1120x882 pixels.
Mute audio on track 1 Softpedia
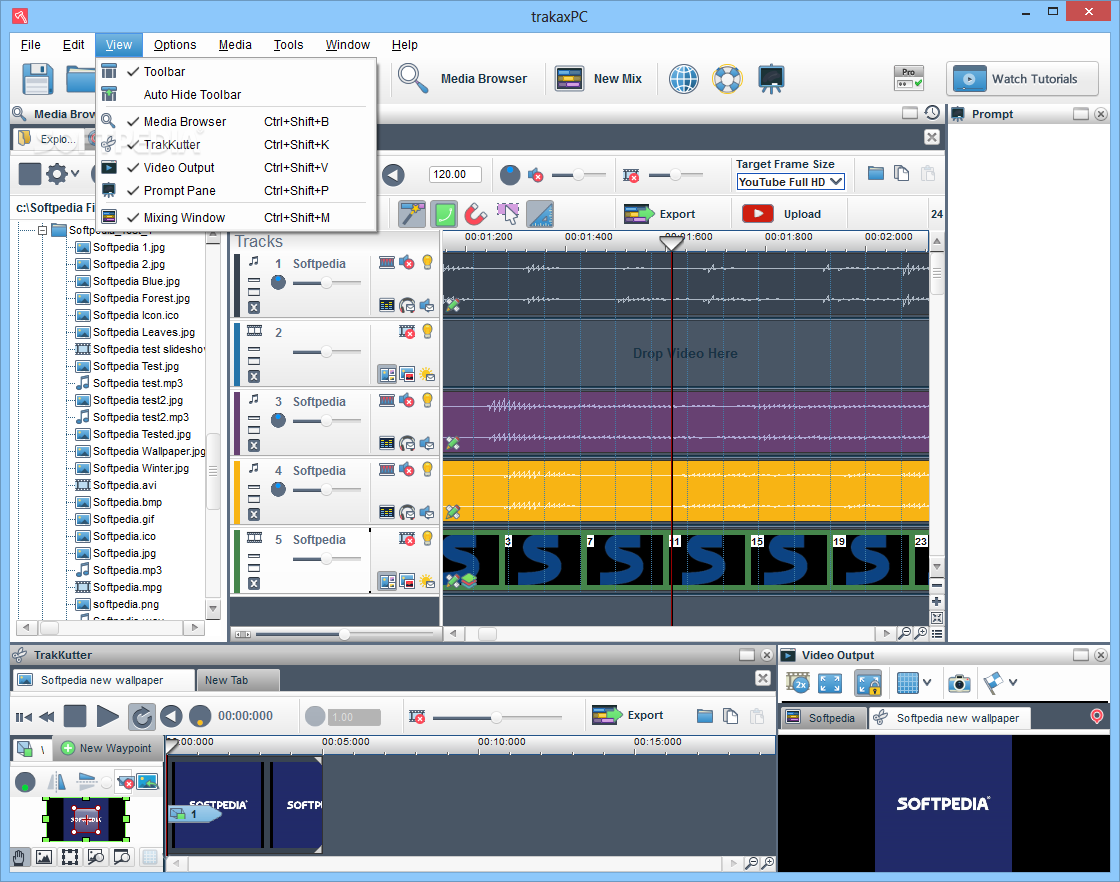click(x=407, y=263)
